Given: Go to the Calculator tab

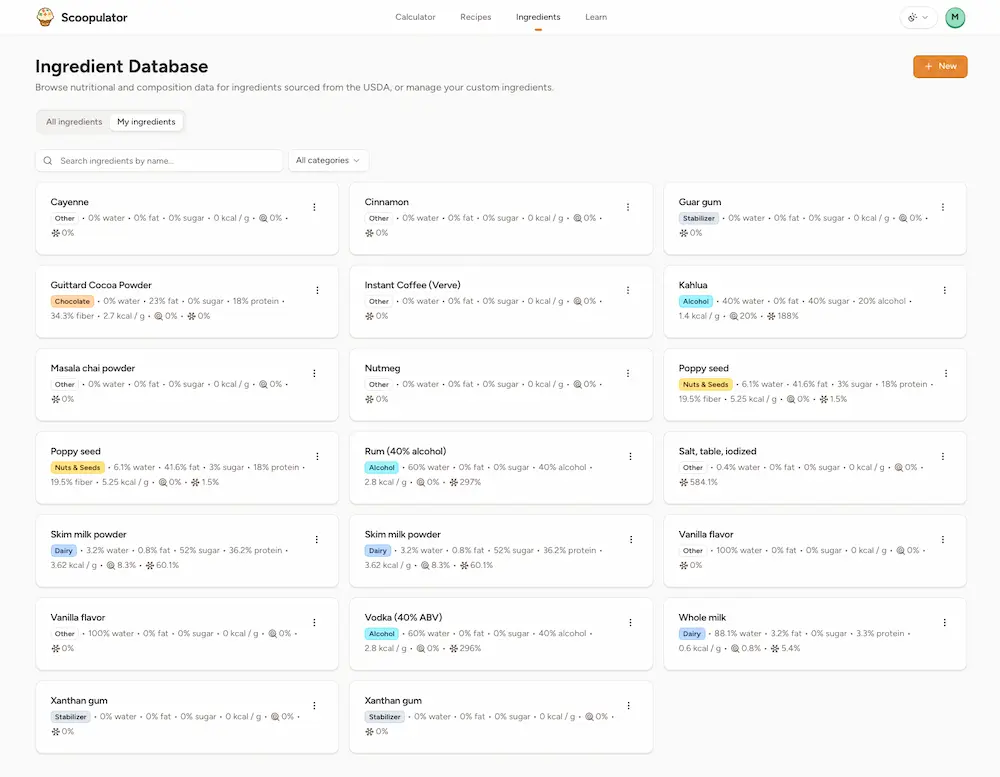Looking at the screenshot, I should [415, 17].
